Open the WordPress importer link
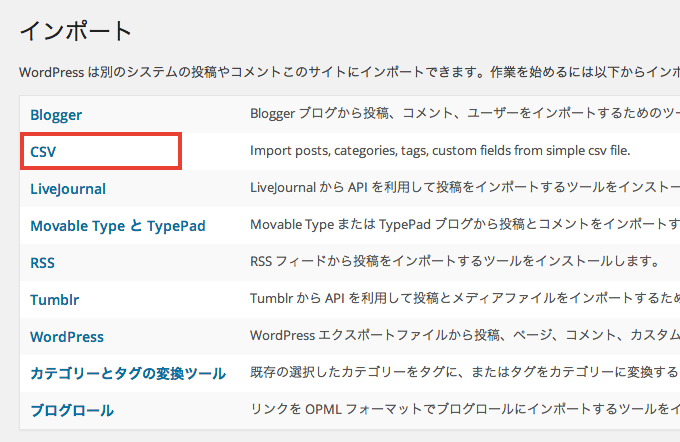The image size is (680, 442). (x=67, y=337)
